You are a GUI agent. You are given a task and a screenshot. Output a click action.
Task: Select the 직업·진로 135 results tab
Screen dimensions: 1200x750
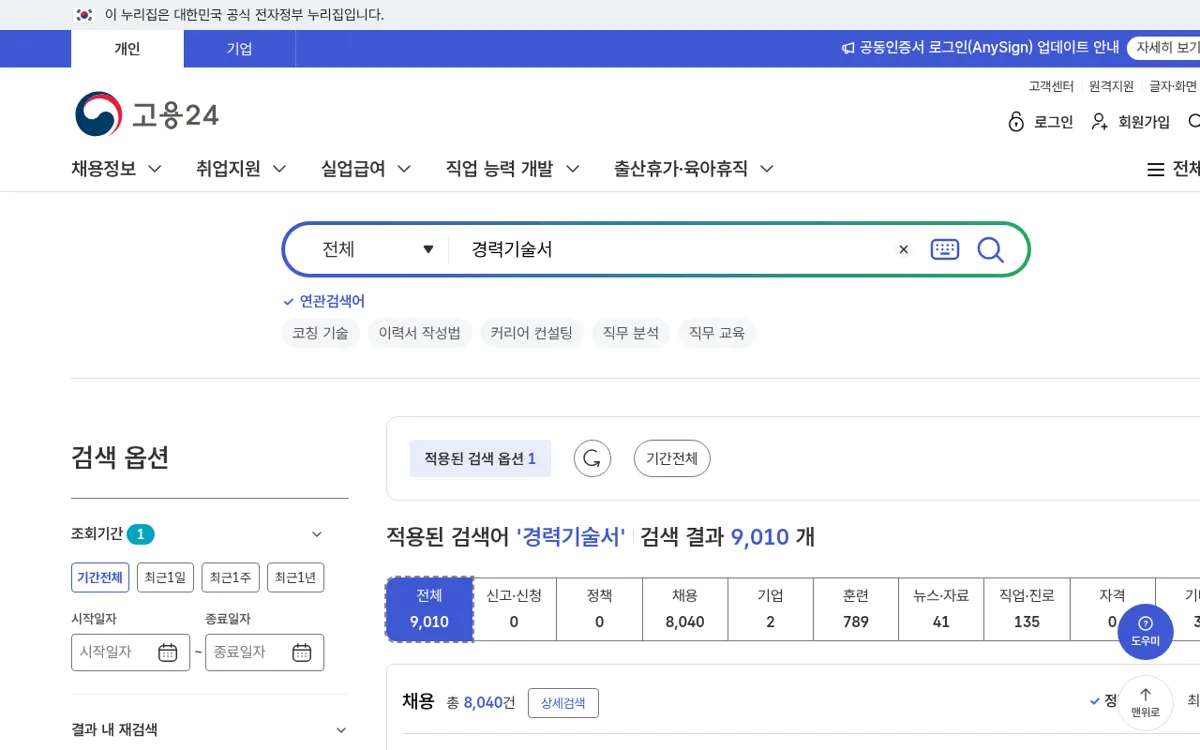[1027, 609]
